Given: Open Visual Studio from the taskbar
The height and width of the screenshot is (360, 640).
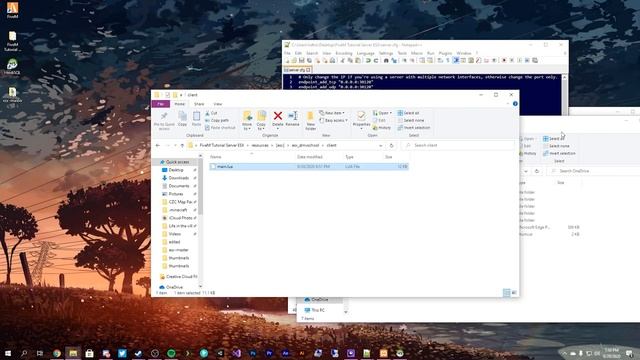Looking at the screenshot, I should (x=236, y=353).
